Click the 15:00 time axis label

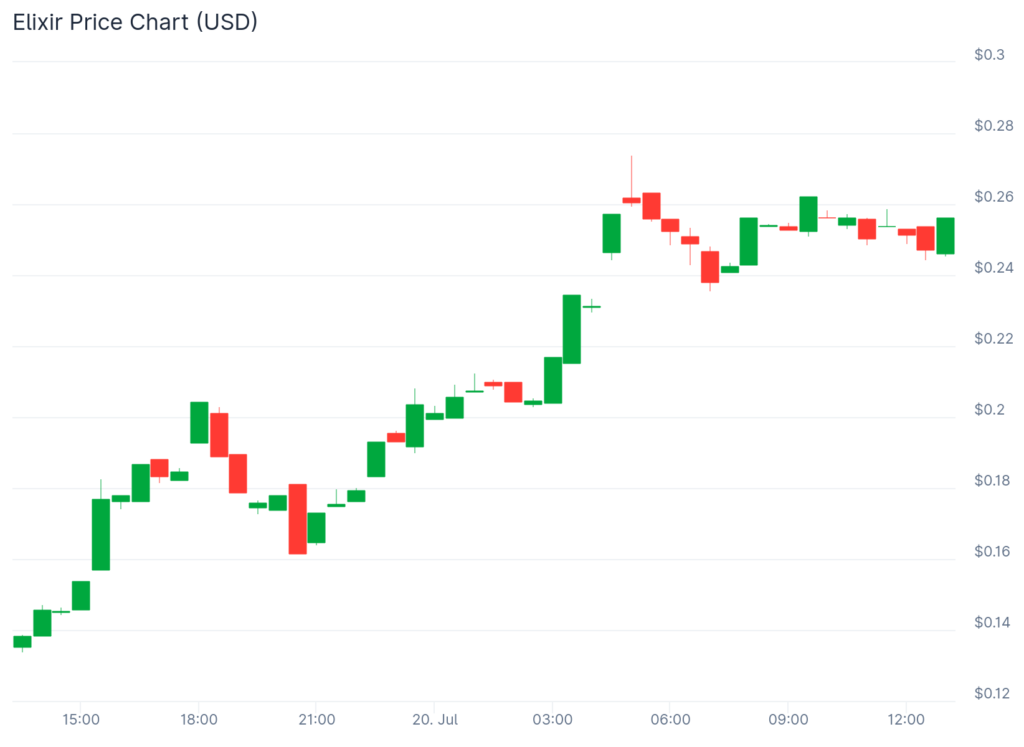tap(81, 720)
